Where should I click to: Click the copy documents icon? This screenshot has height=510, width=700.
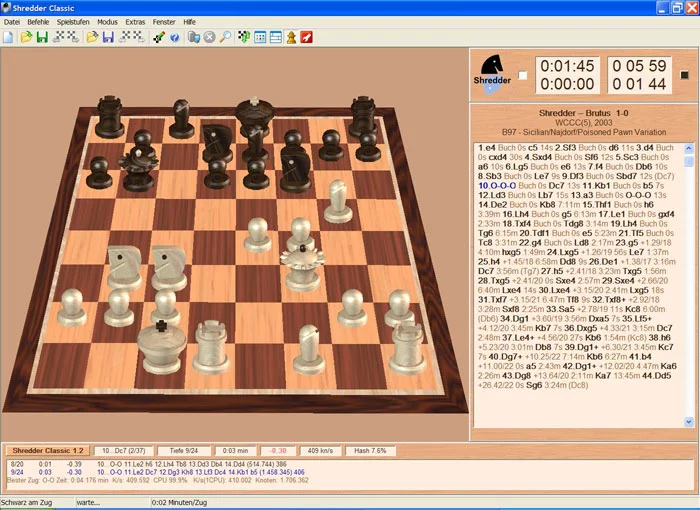click(x=194, y=37)
